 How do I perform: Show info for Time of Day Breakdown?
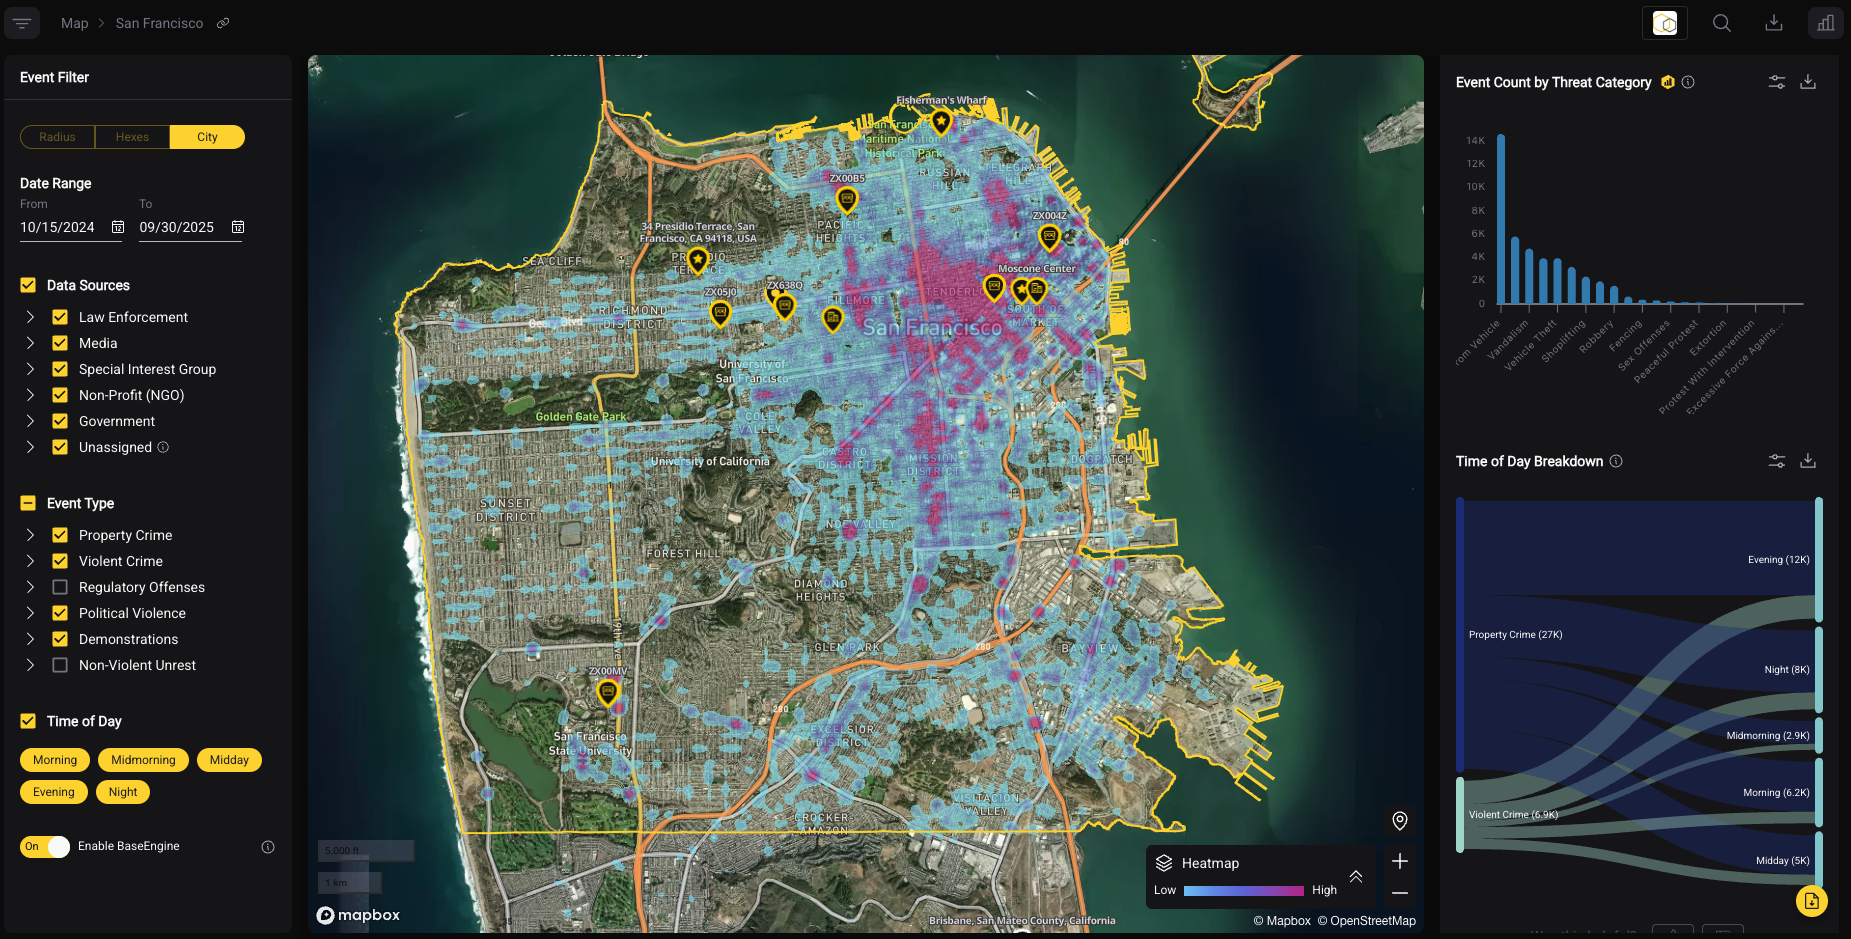coord(1616,461)
